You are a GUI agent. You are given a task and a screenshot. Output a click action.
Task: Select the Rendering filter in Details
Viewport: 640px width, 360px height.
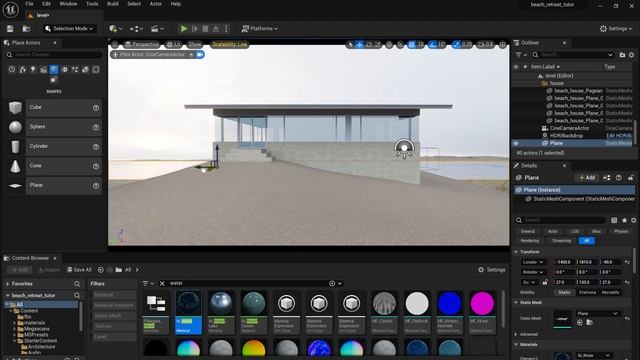[530, 241]
